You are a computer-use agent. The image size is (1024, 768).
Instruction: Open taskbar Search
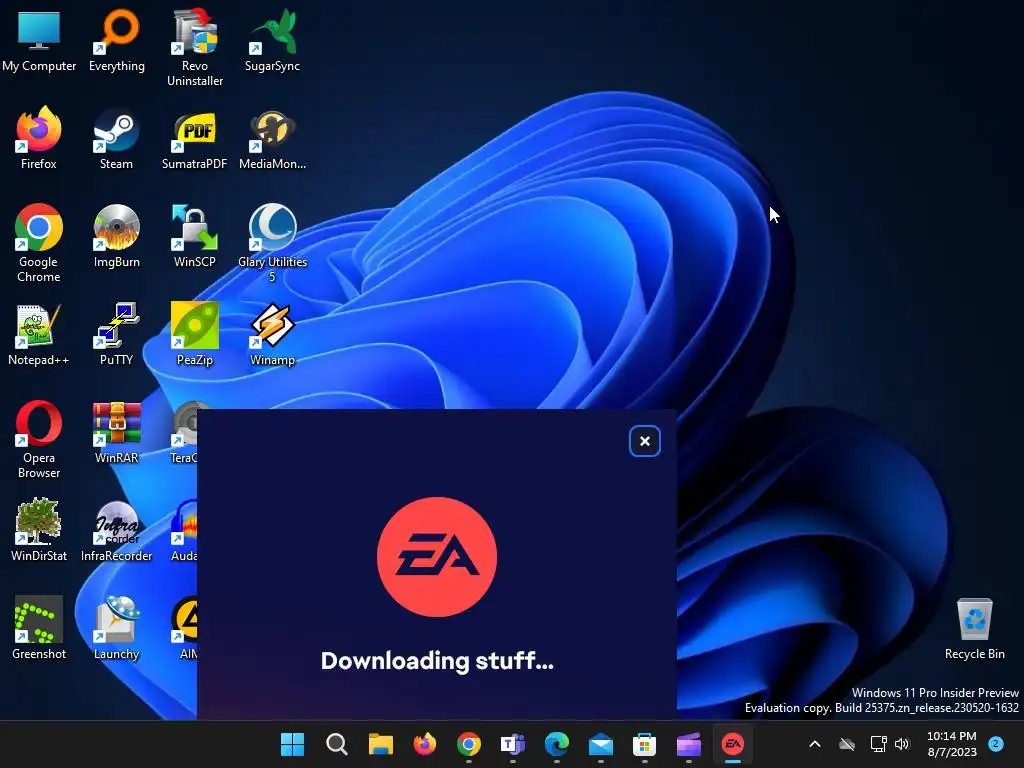(x=336, y=744)
